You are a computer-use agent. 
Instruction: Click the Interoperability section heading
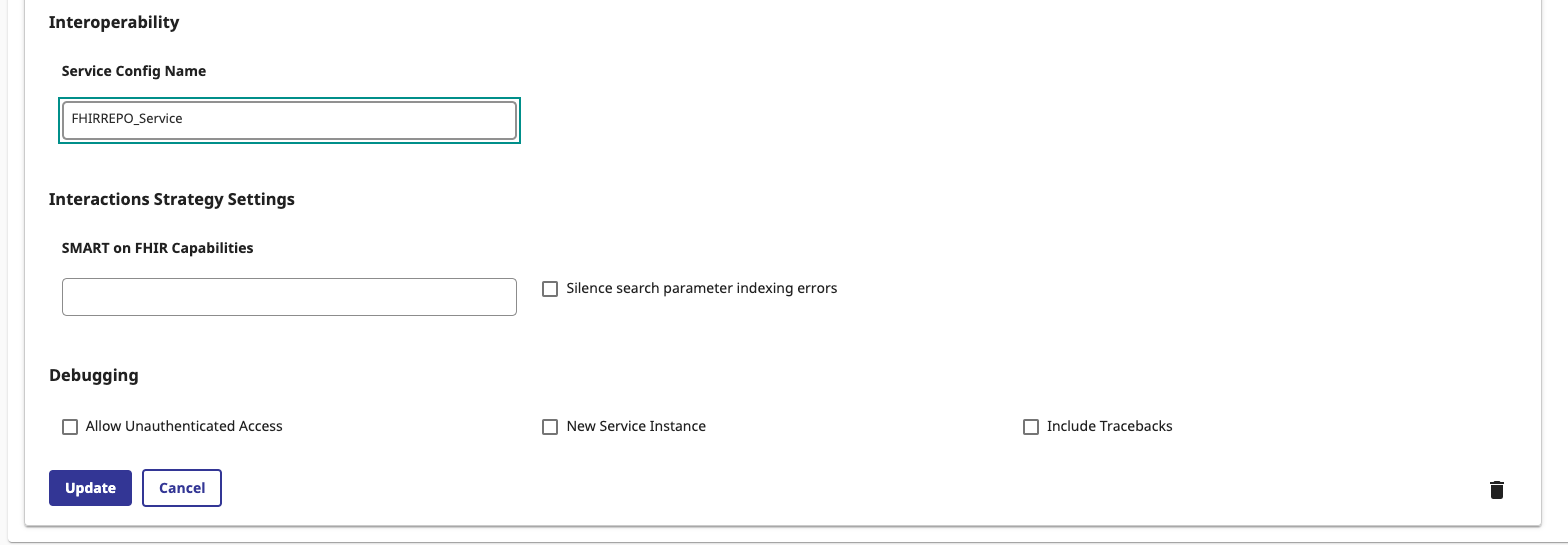pyautogui.click(x=114, y=22)
